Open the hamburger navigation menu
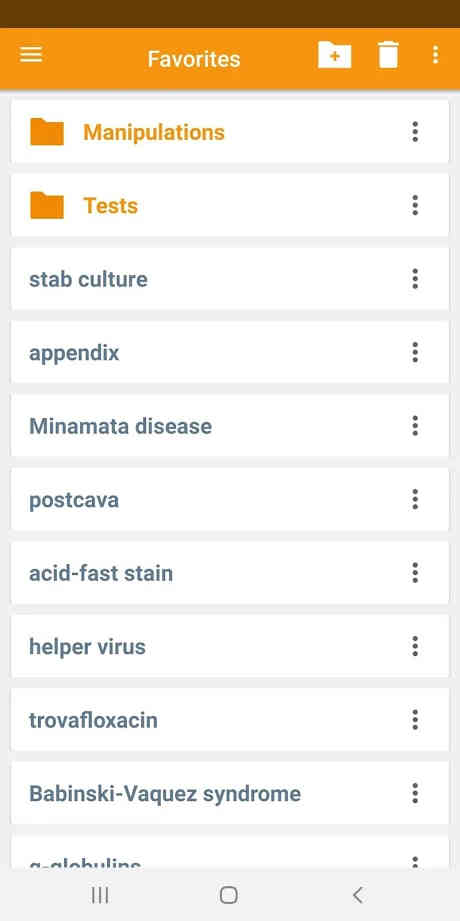The height and width of the screenshot is (921, 460). (31, 55)
